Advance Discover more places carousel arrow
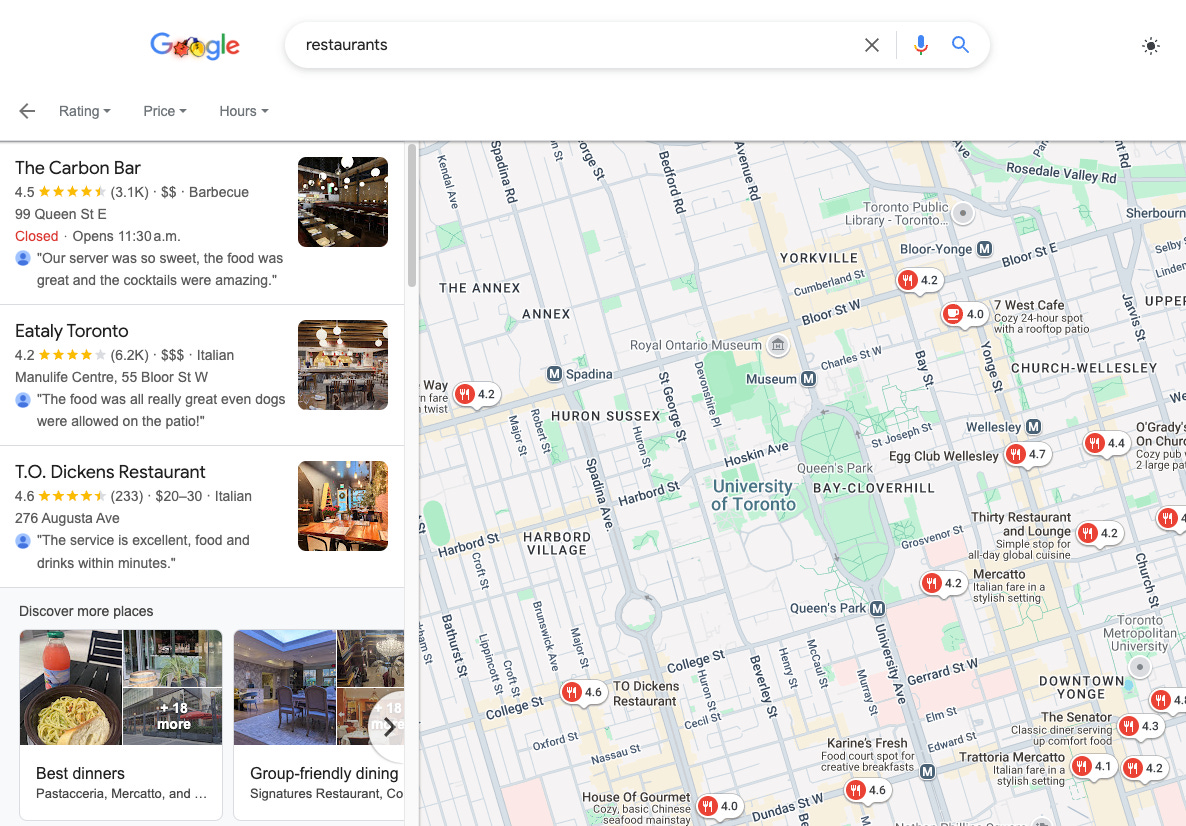 [389, 727]
